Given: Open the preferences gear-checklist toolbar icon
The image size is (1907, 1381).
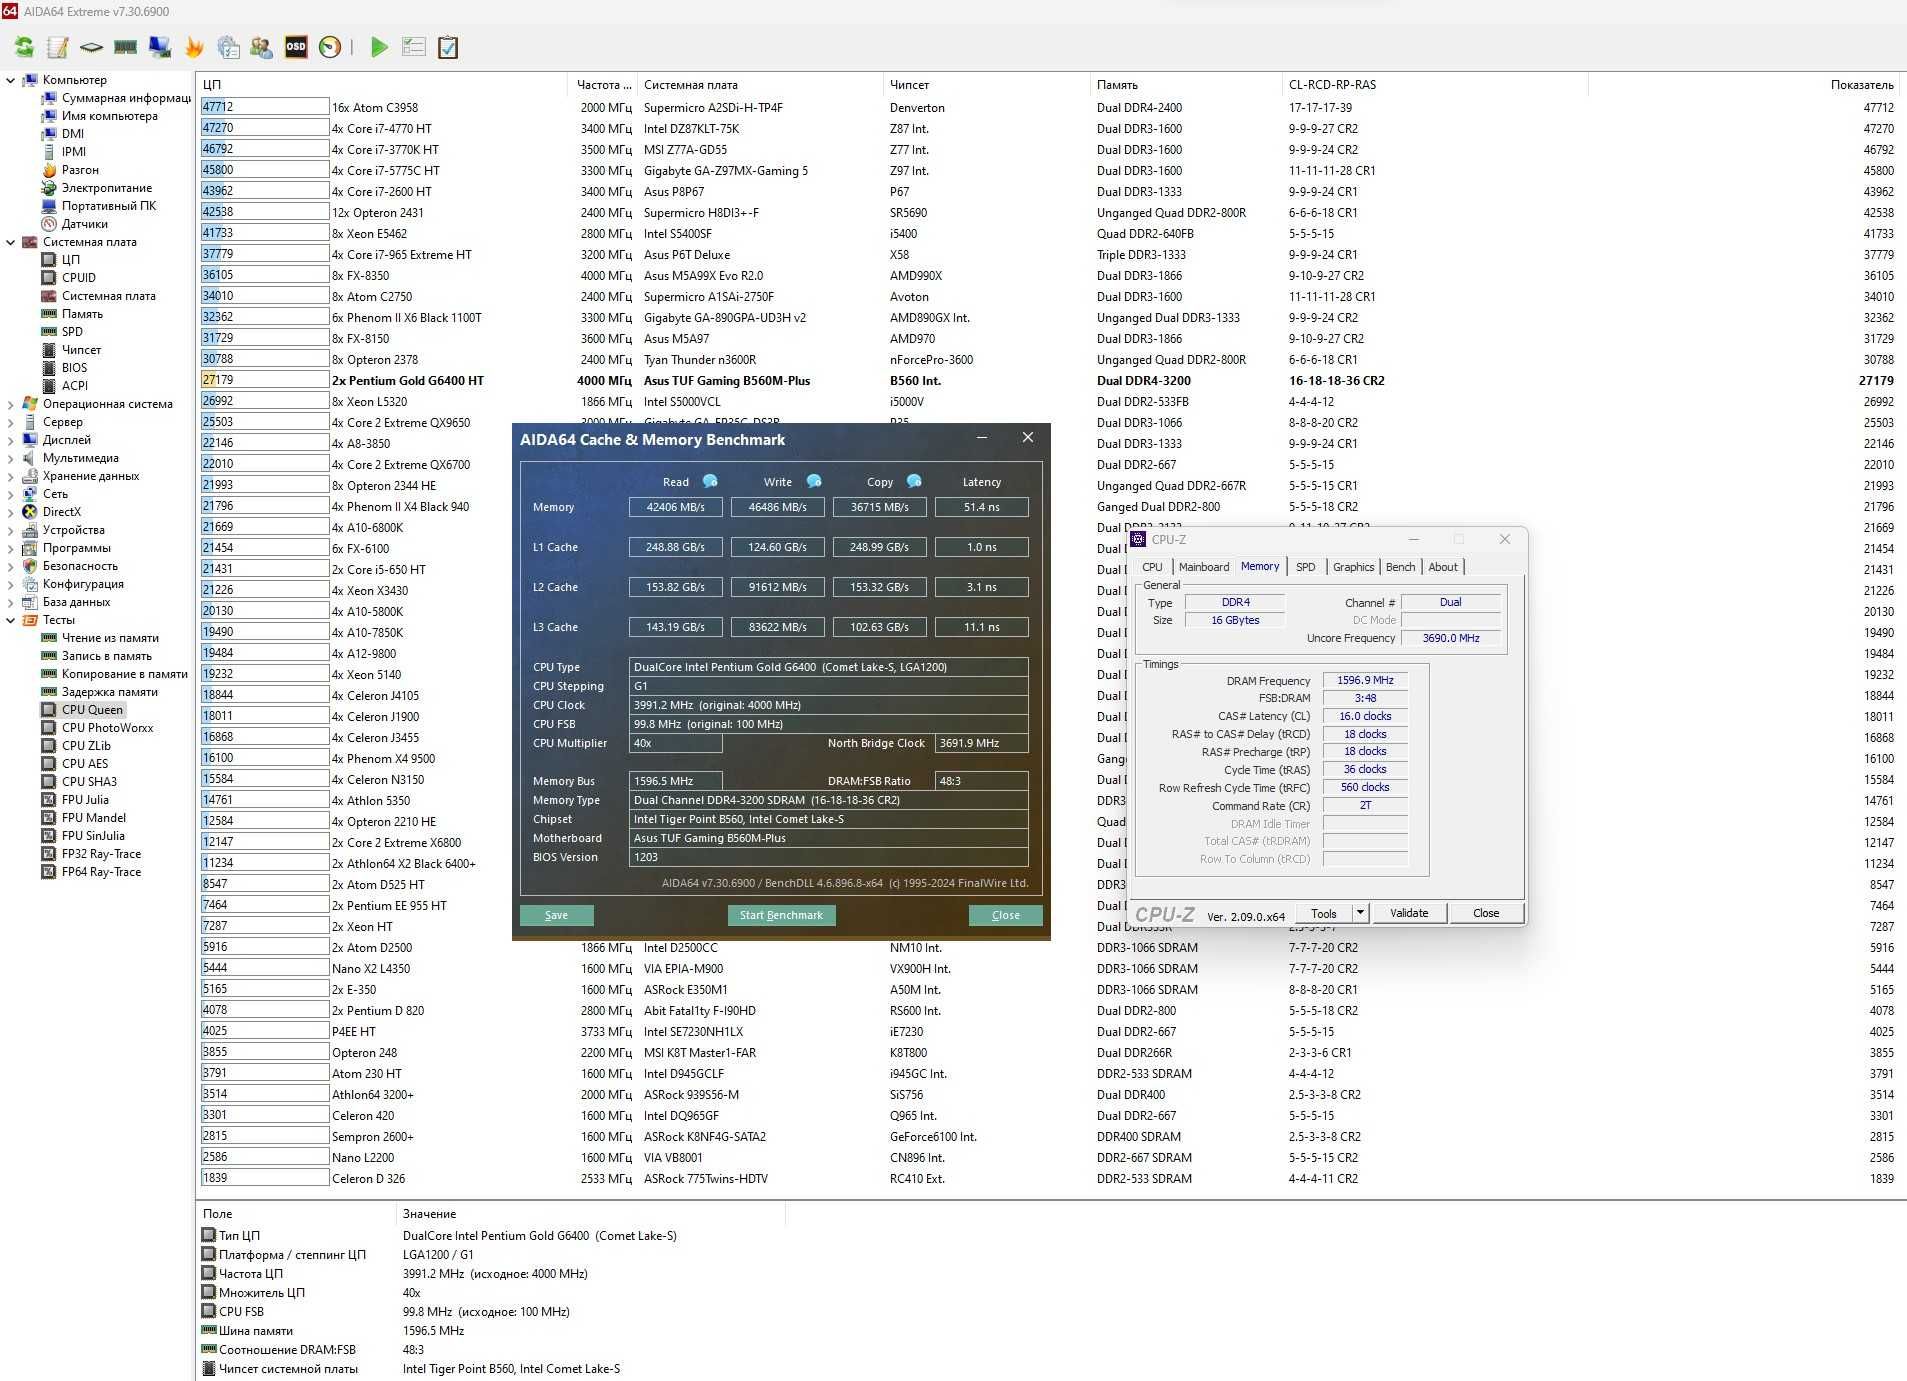Looking at the screenshot, I should 228,47.
